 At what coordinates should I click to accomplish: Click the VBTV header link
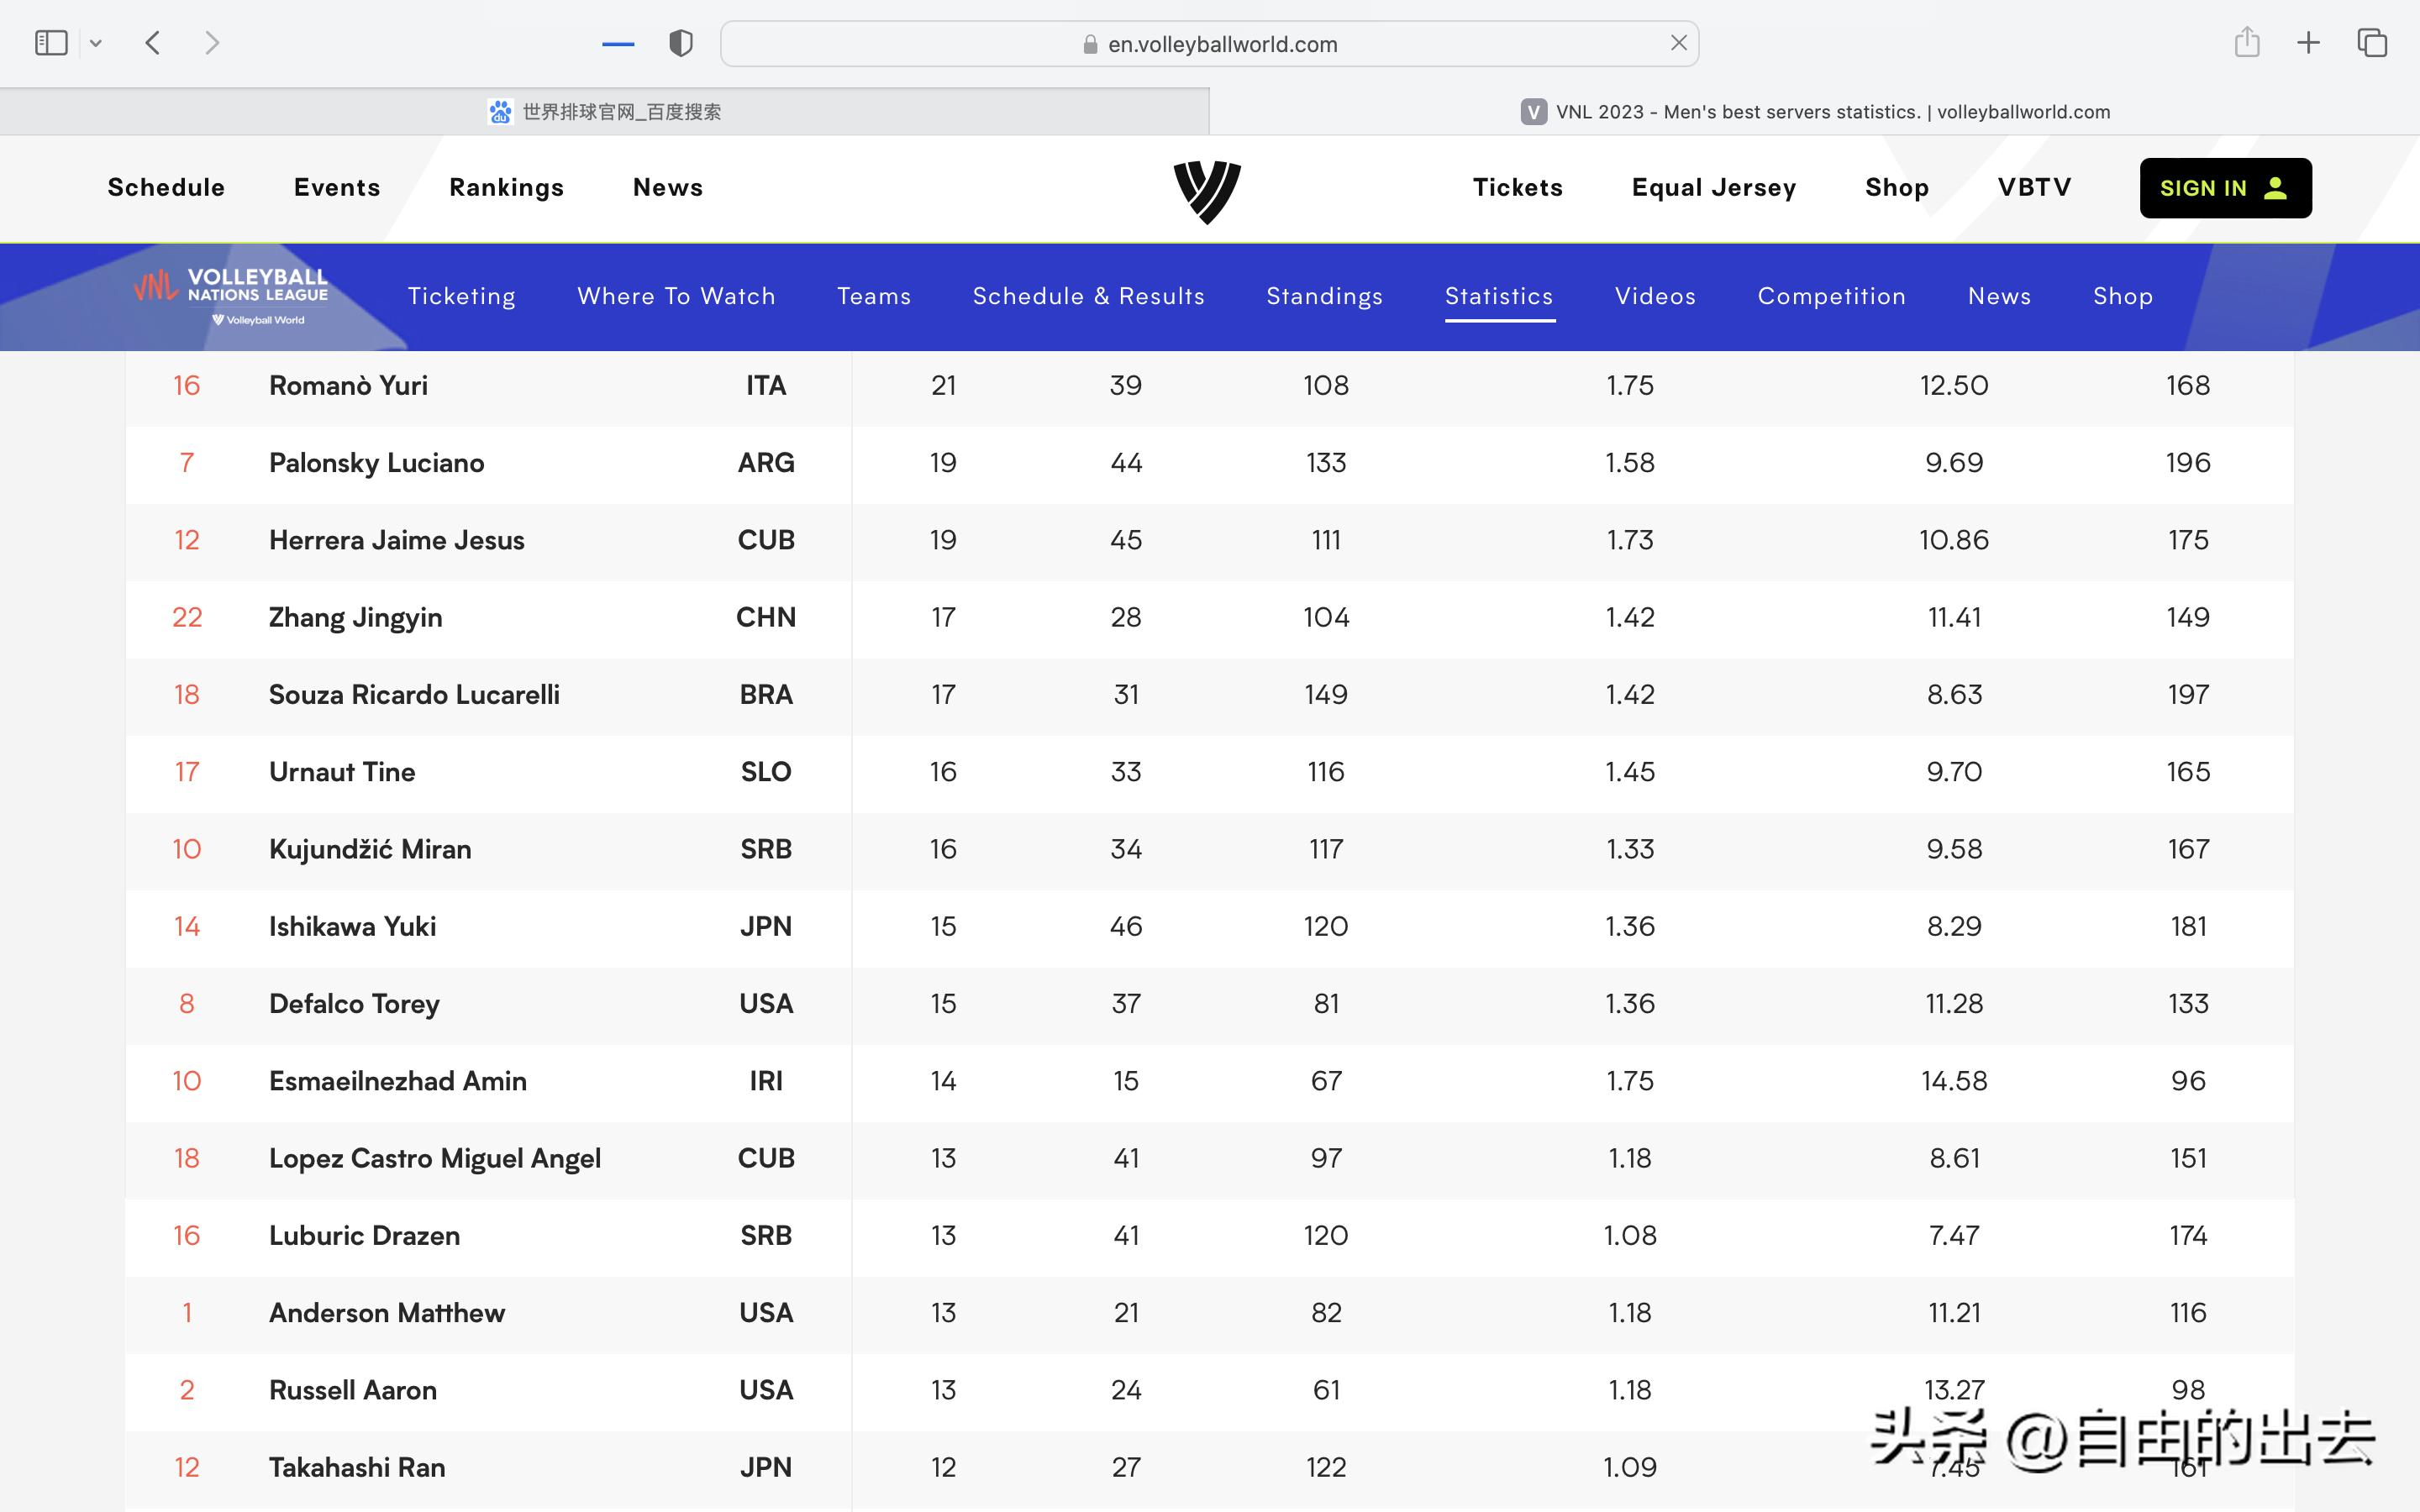2034,188
